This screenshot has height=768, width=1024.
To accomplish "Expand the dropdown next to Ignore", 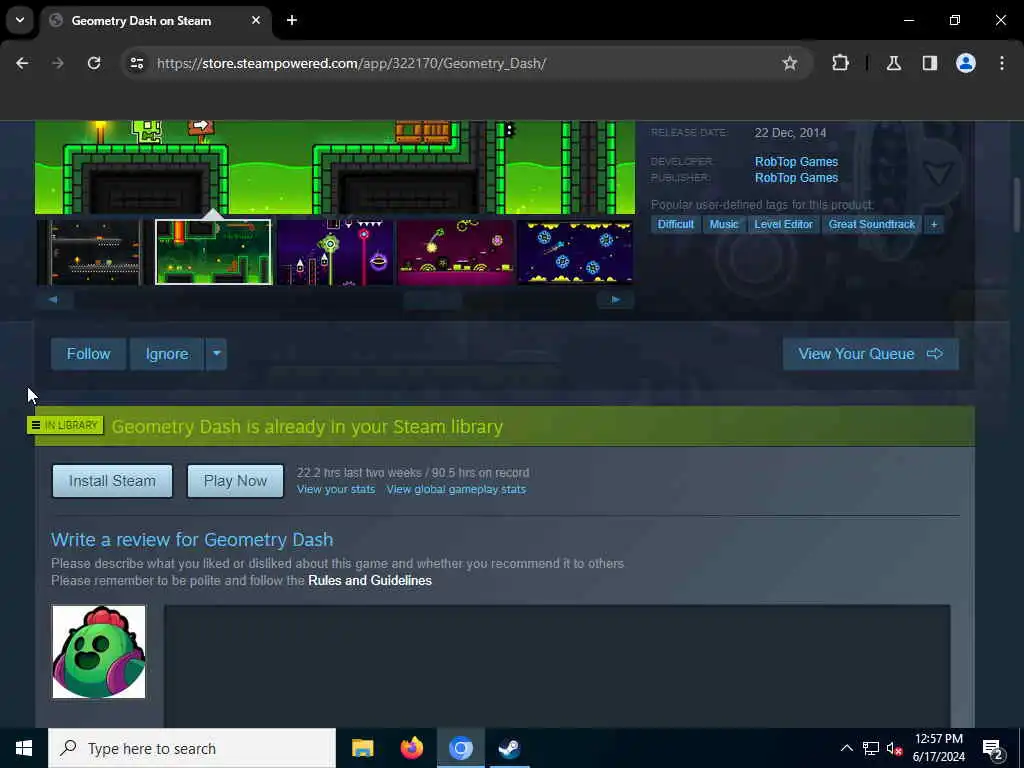I will (x=216, y=354).
